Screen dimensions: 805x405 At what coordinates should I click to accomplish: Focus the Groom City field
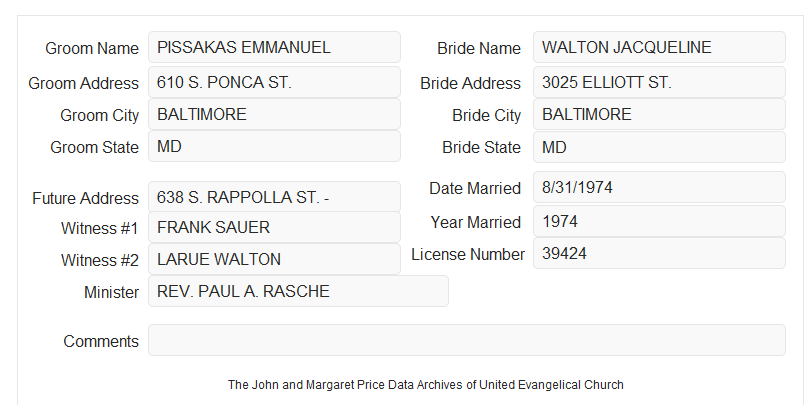coord(274,114)
